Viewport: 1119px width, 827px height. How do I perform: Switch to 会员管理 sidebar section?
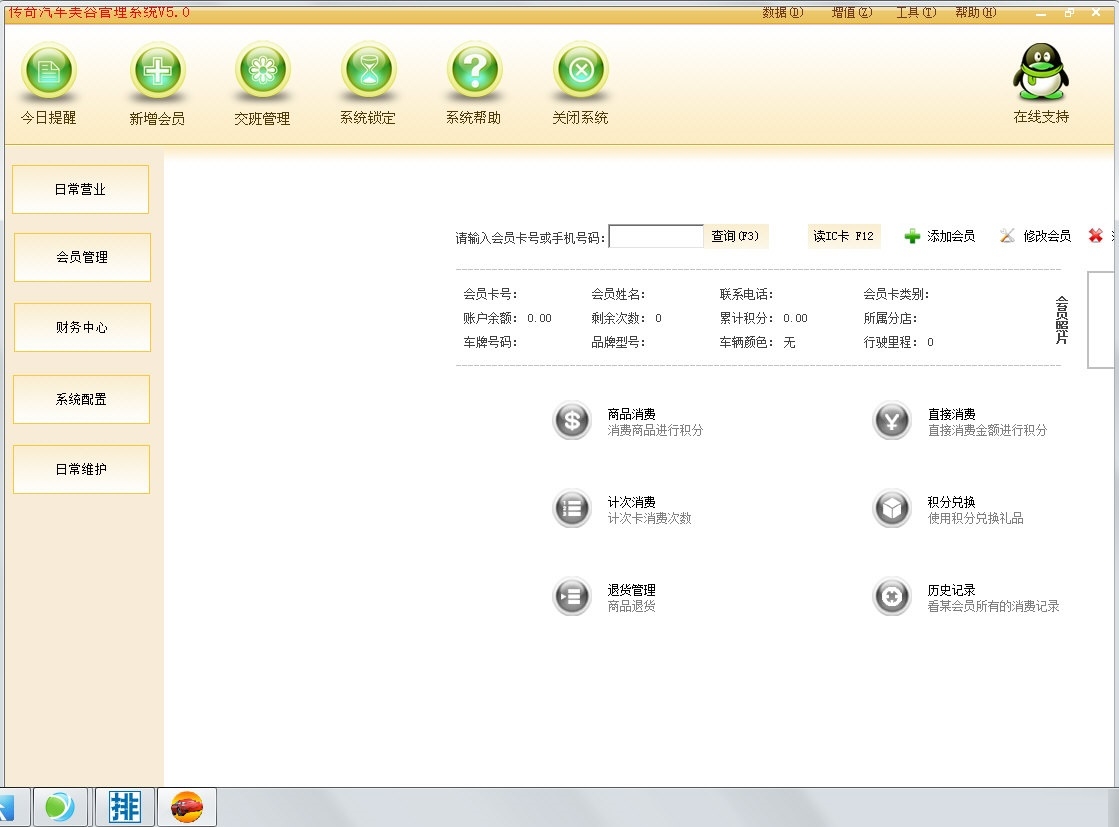[x=82, y=257]
